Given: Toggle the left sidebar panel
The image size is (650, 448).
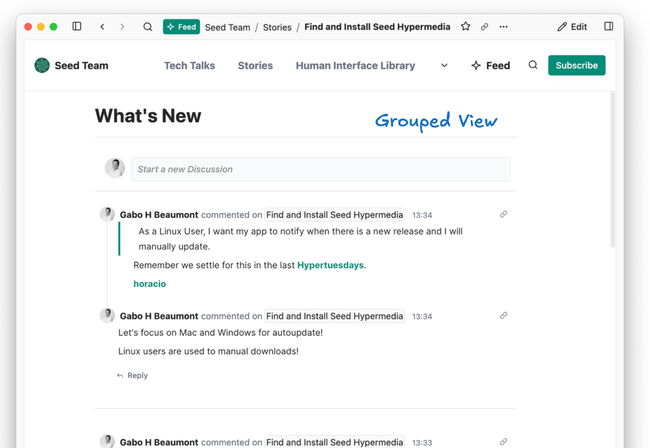Looking at the screenshot, I should [77, 27].
